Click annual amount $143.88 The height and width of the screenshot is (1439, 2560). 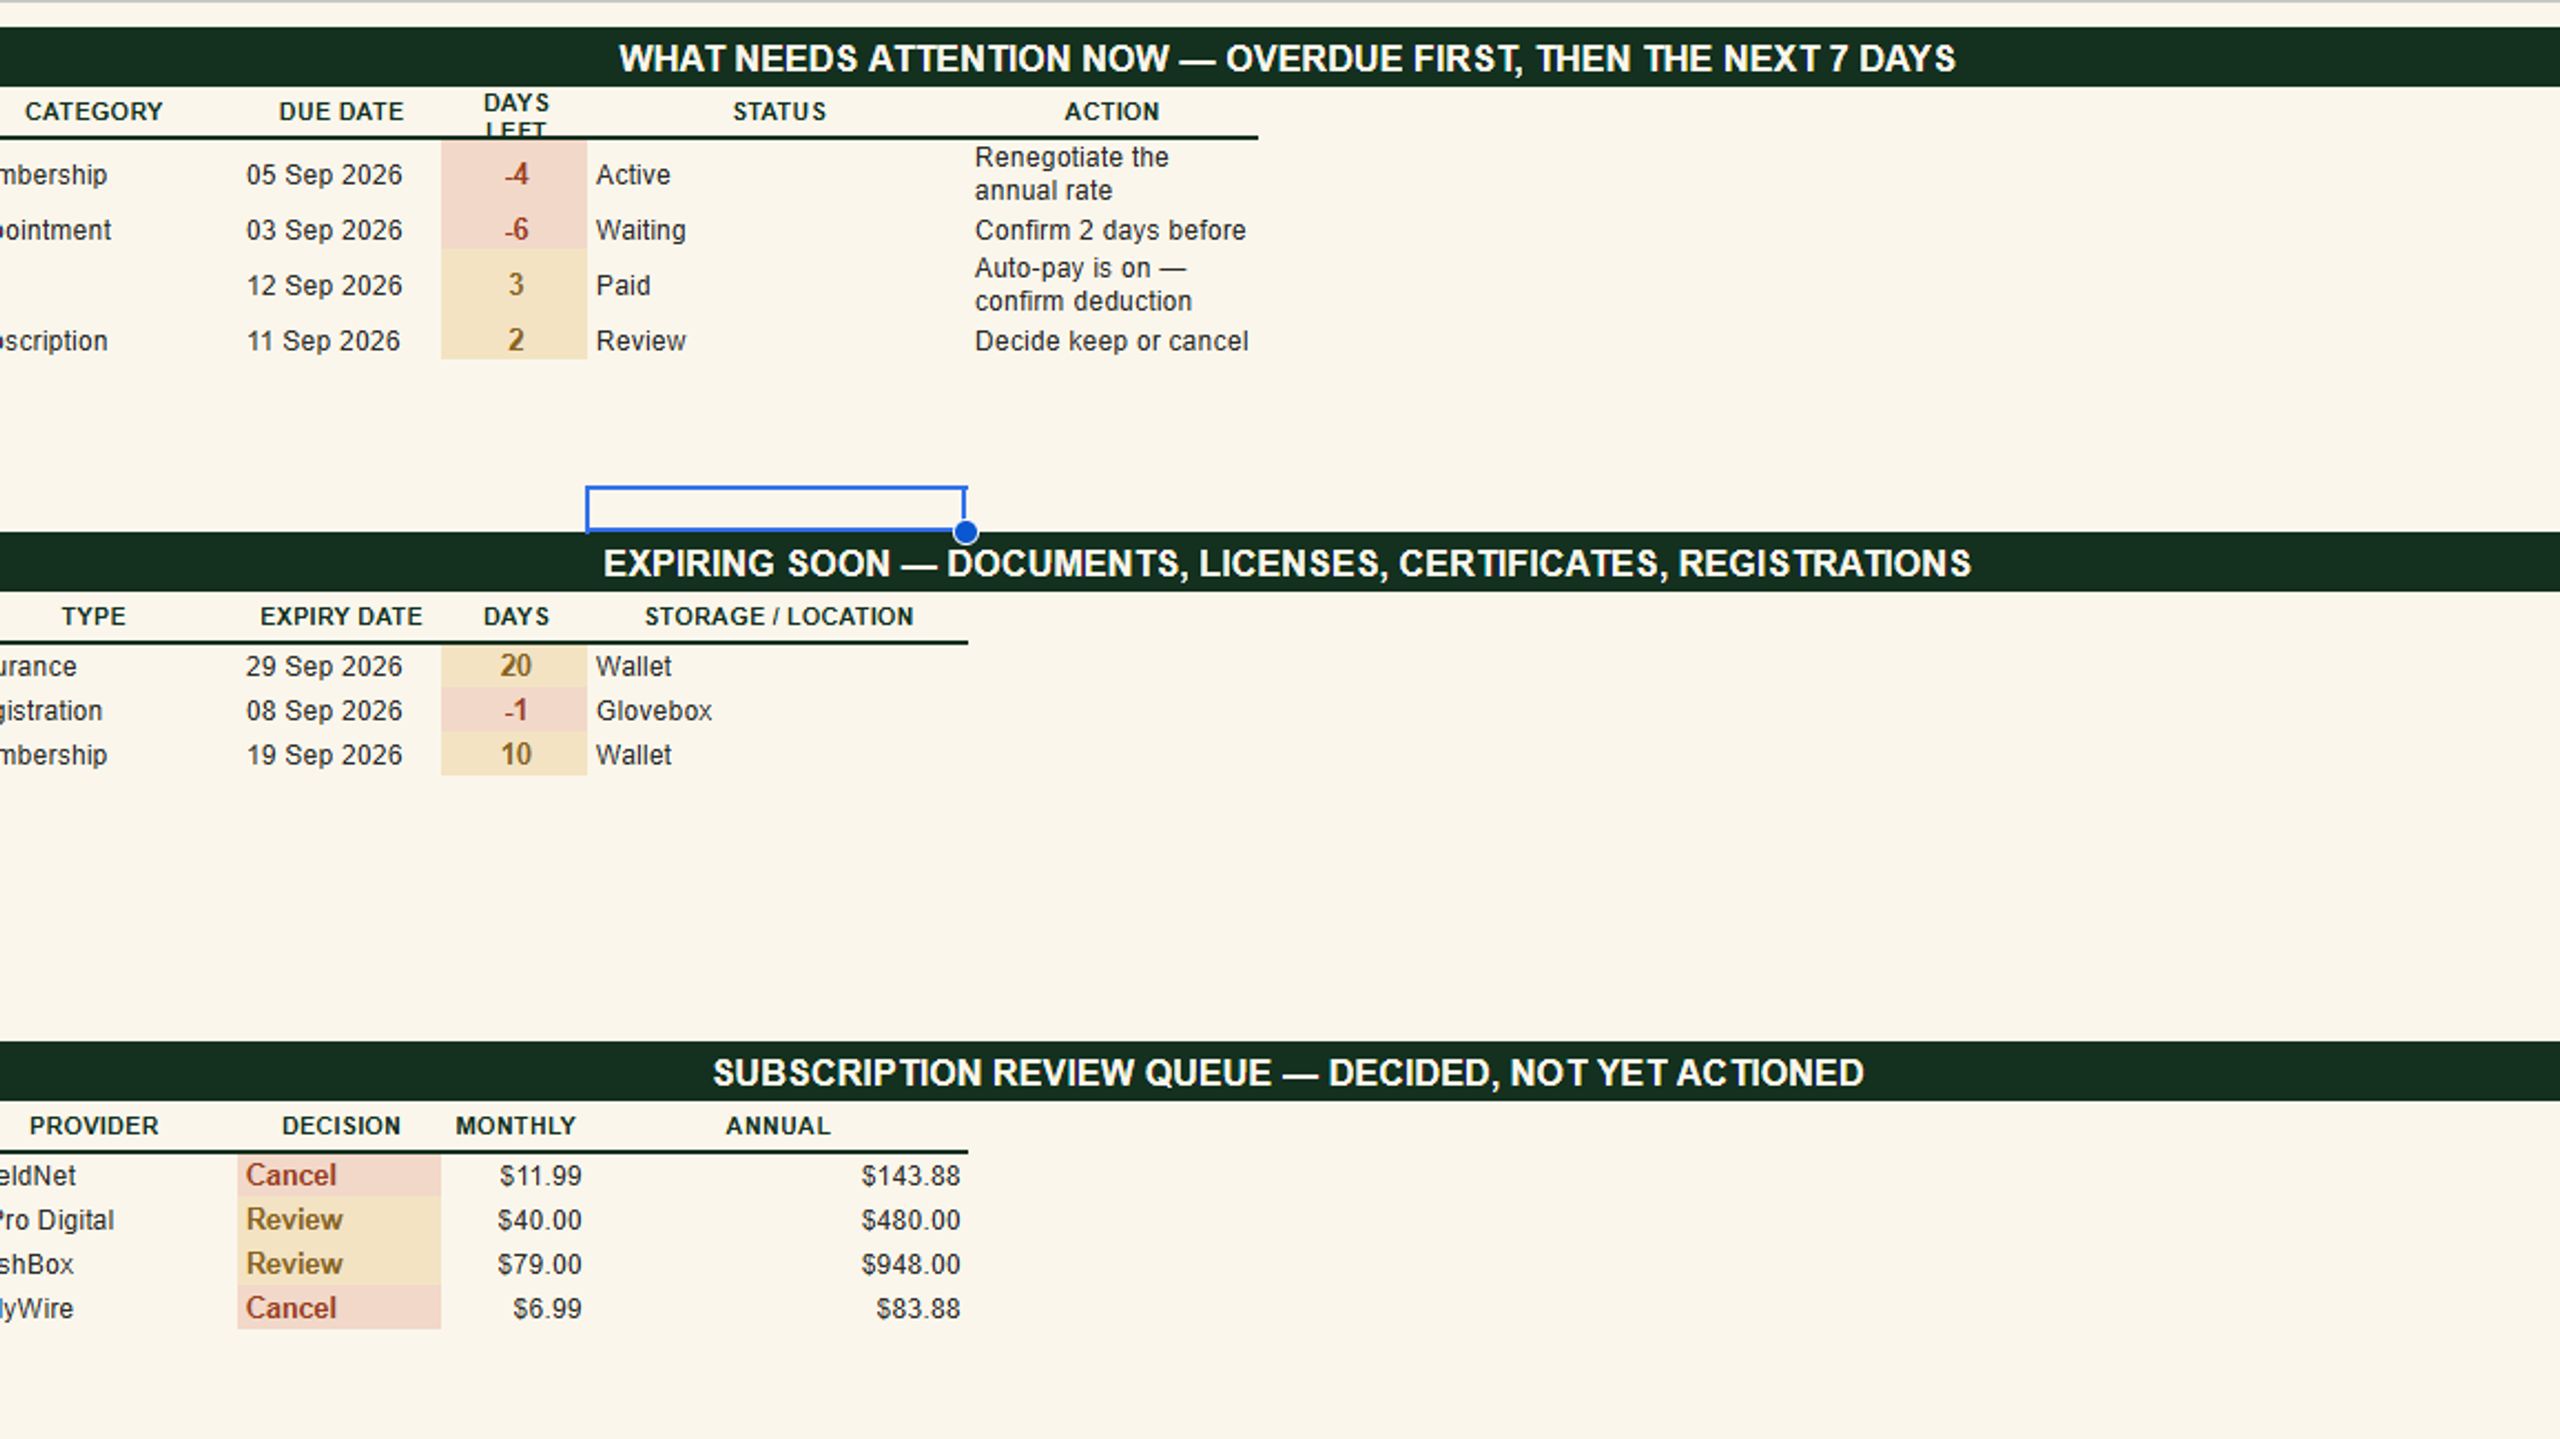pos(910,1176)
